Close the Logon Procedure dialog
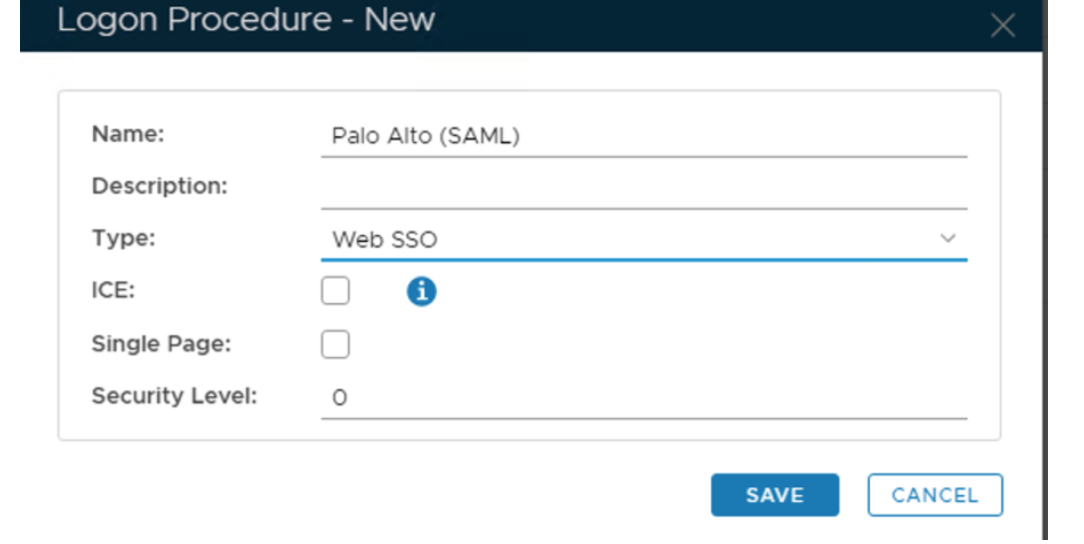The image size is (1084, 544). tap(1002, 26)
